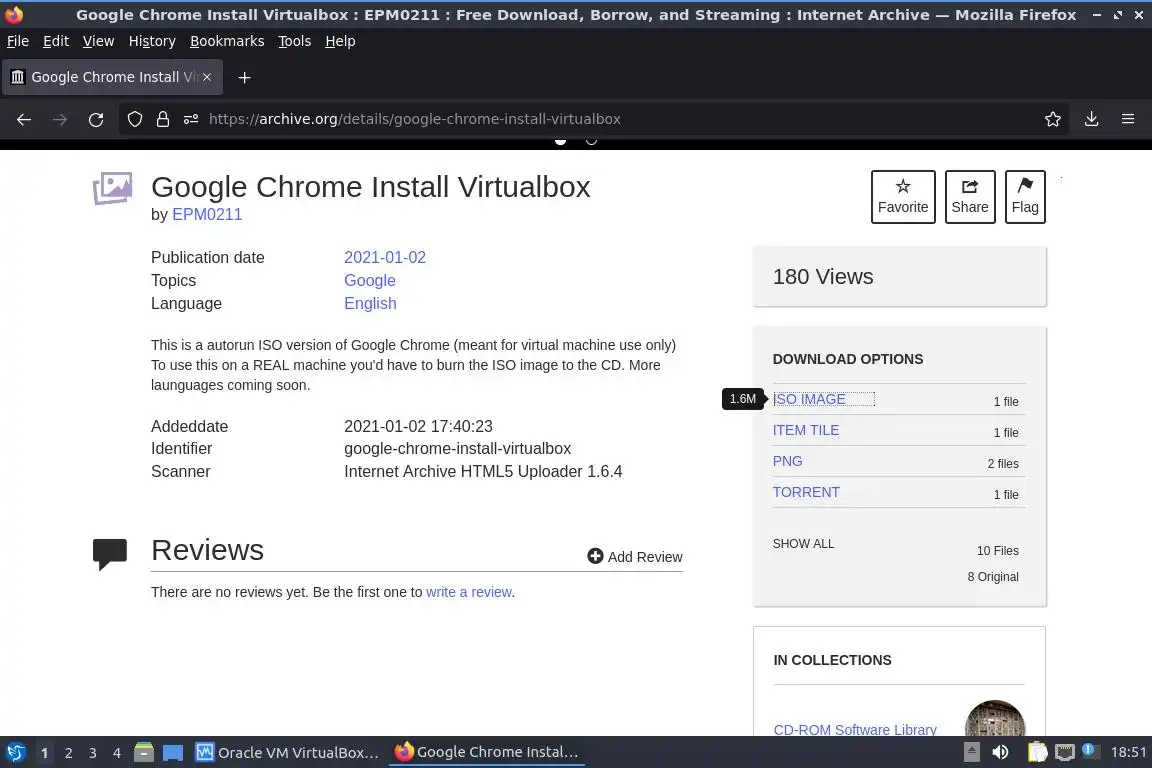
Task: Open the File menu
Action: pos(18,41)
